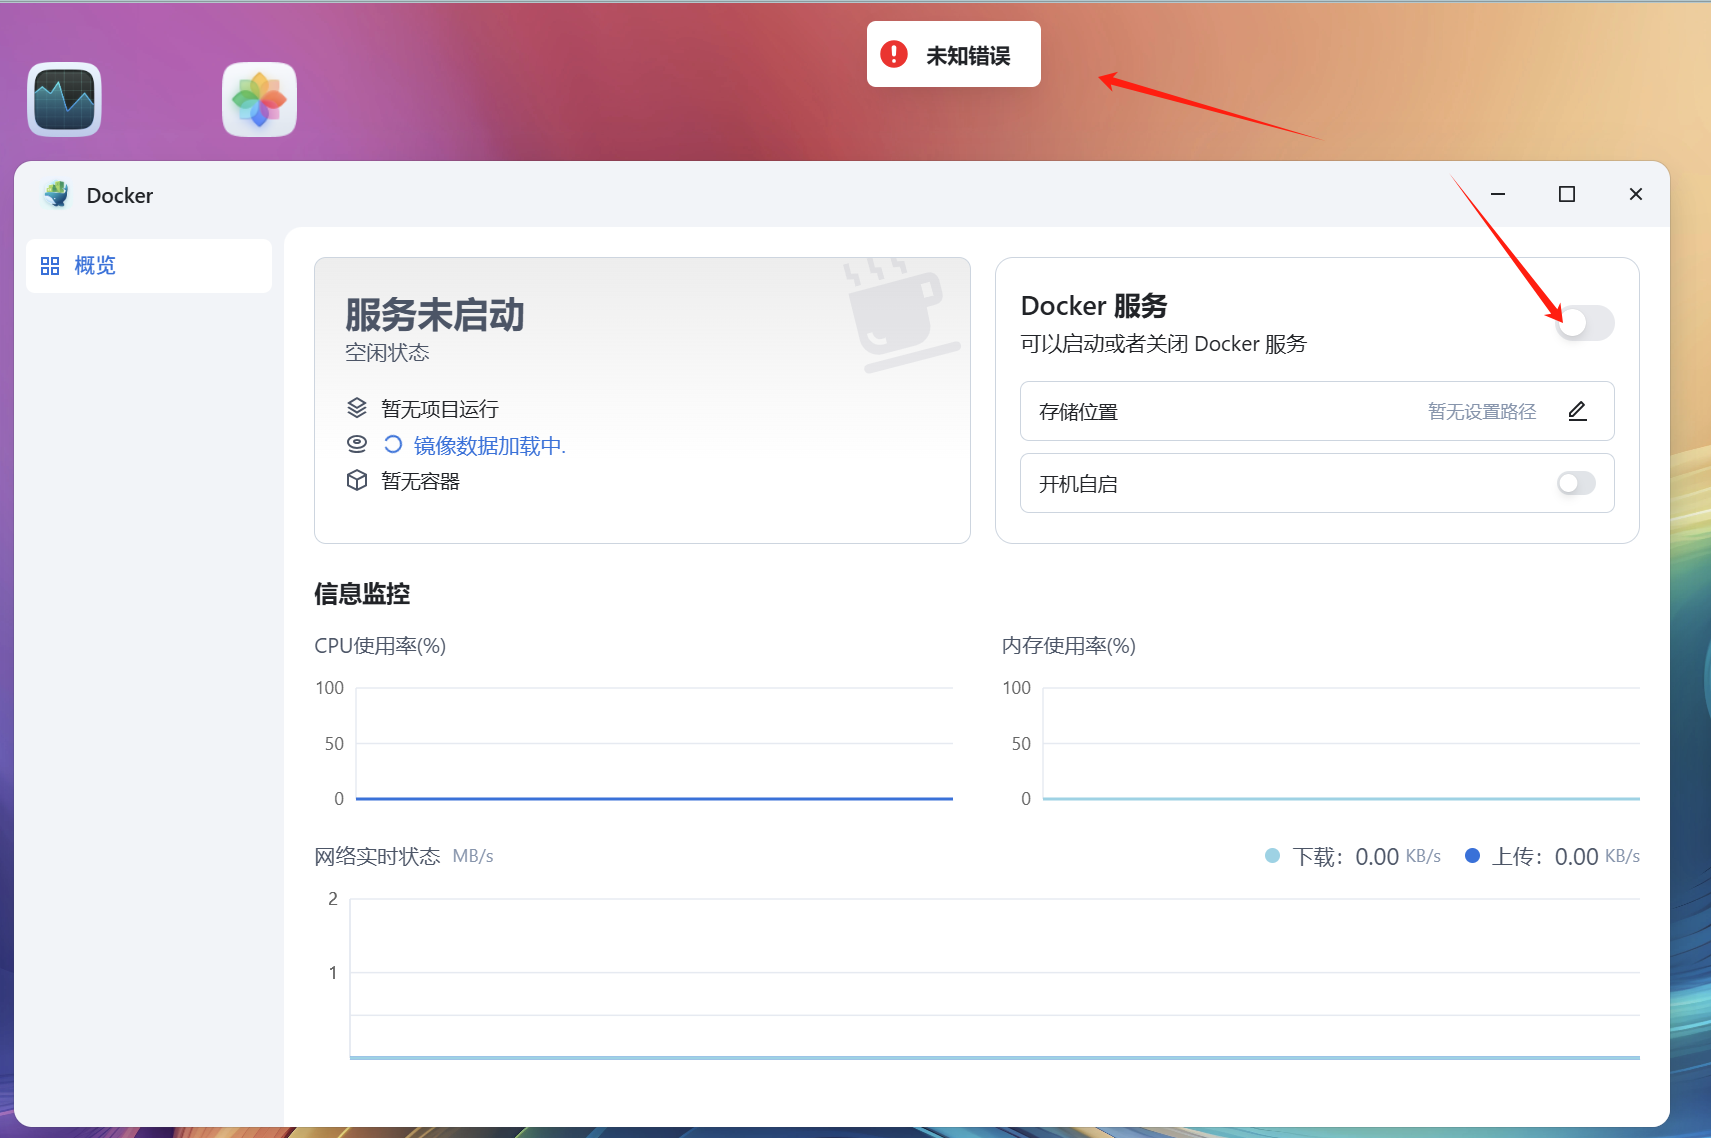The width and height of the screenshot is (1711, 1138).
Task: Click the CPU使用率(%) chart title
Action: (x=380, y=645)
